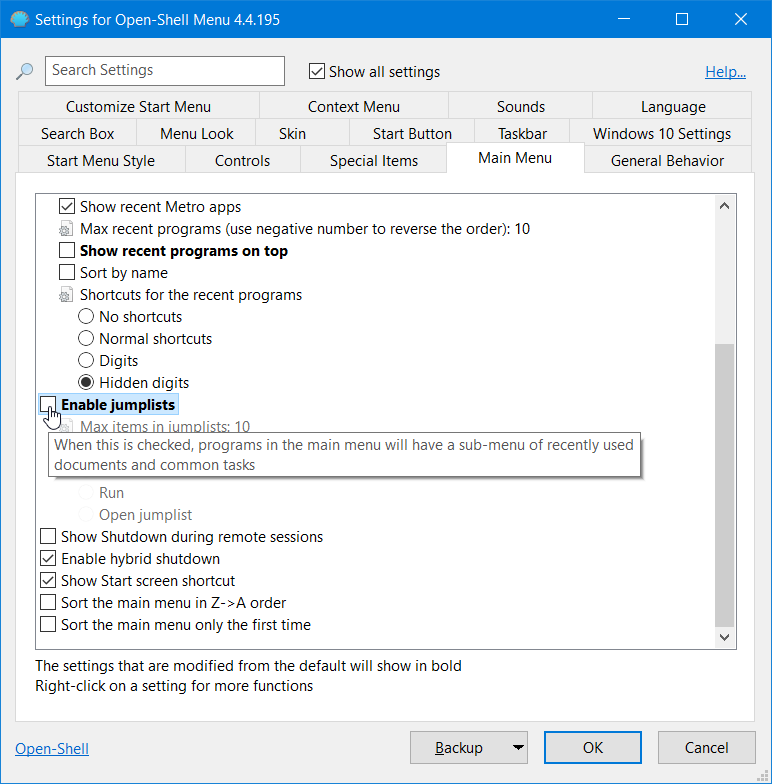This screenshot has height=784, width=772.
Task: Follow the Open-Shell website link
Action: [x=52, y=748]
